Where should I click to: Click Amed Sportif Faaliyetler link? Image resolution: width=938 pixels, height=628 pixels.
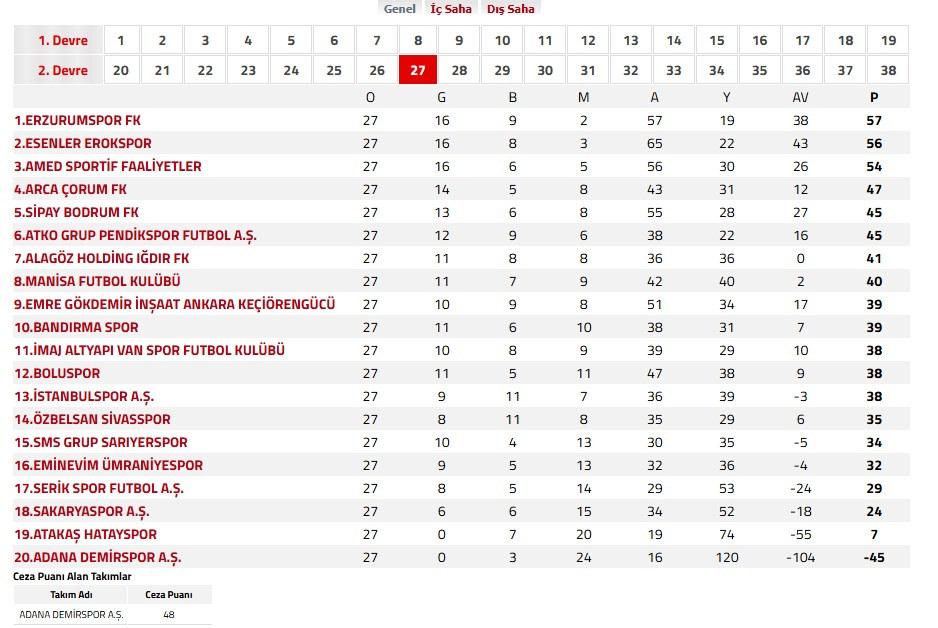[108, 166]
